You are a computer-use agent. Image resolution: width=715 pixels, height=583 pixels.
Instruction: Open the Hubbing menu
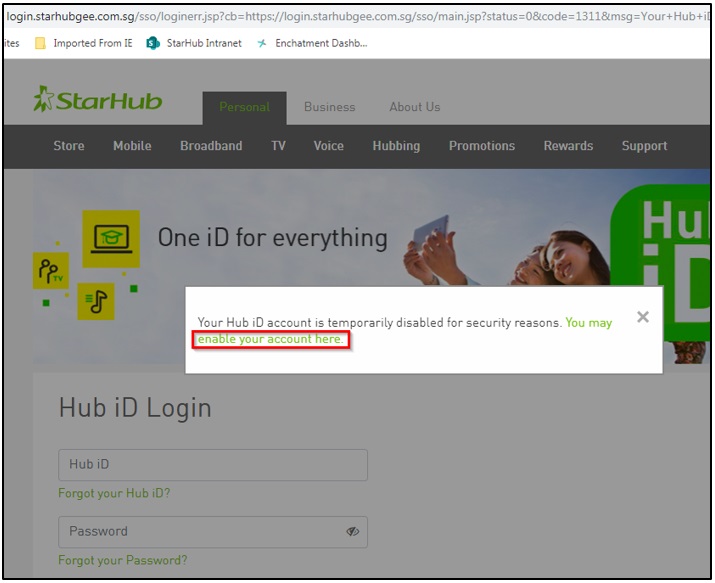(x=396, y=146)
